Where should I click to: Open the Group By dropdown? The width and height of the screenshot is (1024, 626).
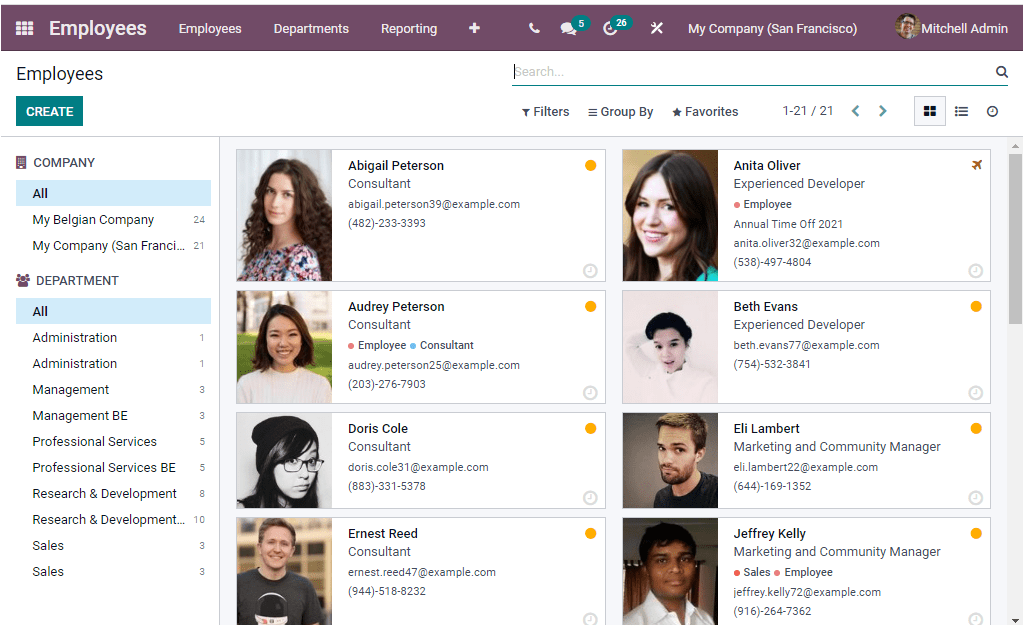(620, 111)
